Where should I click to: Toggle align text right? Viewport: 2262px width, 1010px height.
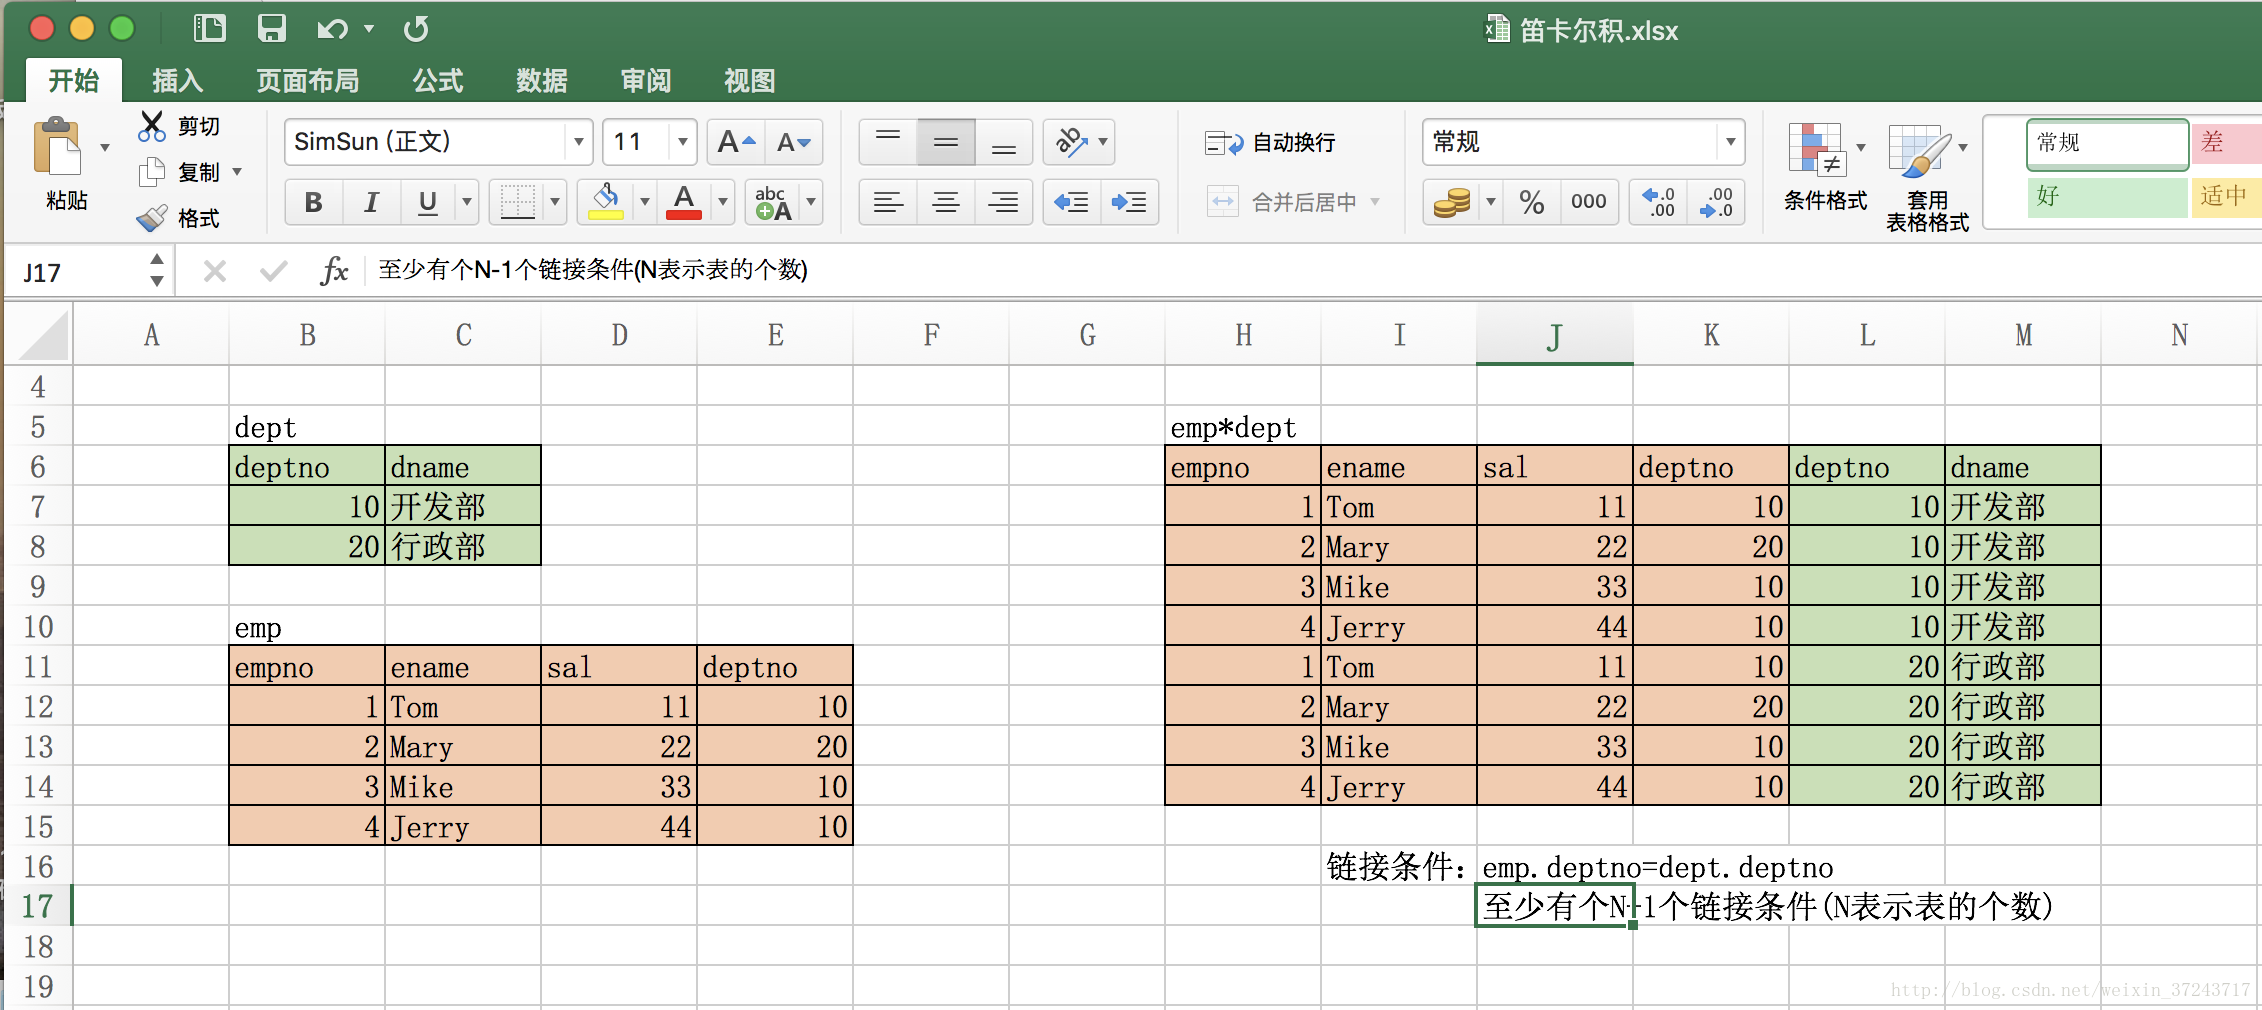pos(1003,202)
